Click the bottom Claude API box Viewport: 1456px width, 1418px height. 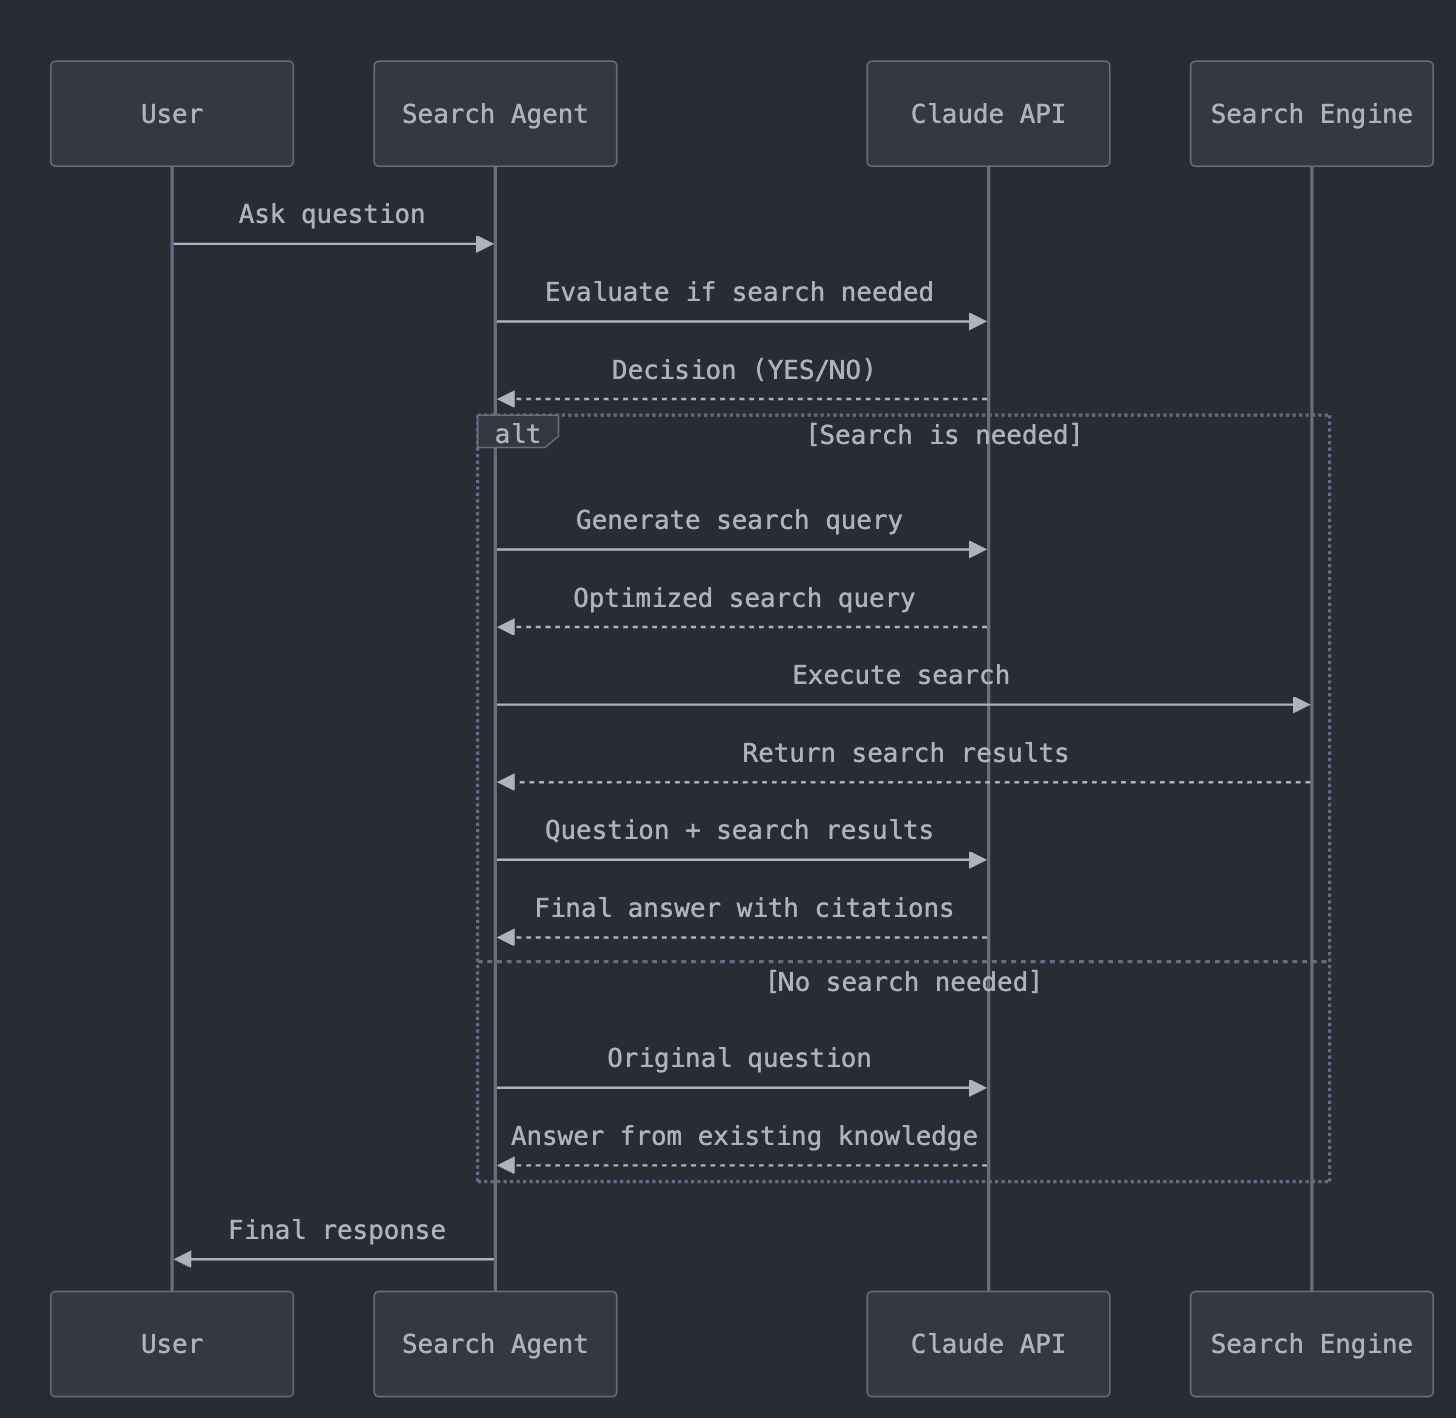click(x=987, y=1344)
